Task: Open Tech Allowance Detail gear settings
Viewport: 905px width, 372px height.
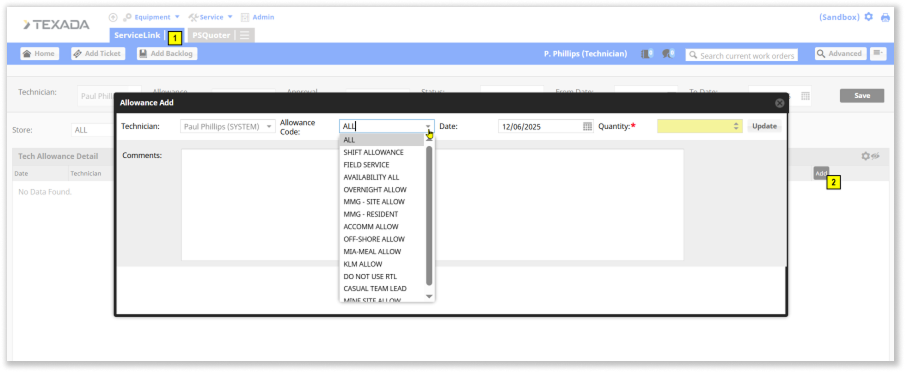Action: click(865, 156)
